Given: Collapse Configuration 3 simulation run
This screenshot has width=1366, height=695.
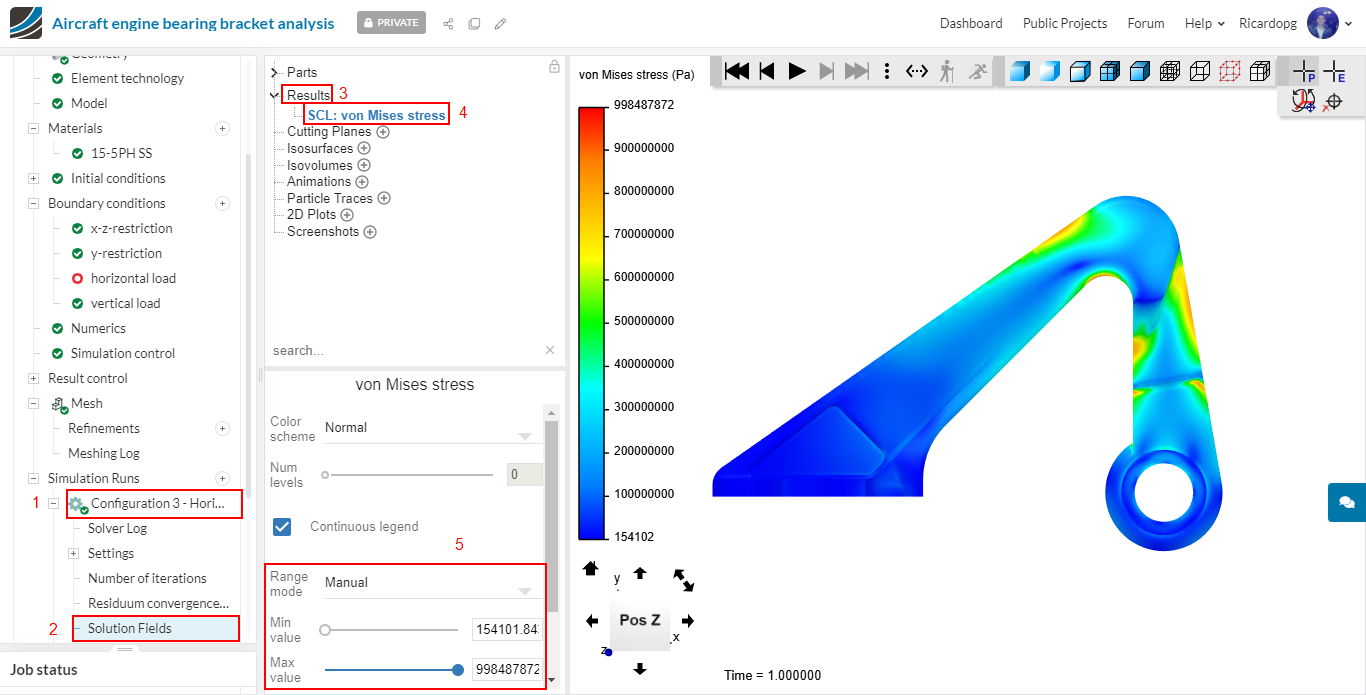Looking at the screenshot, I should point(53,504).
